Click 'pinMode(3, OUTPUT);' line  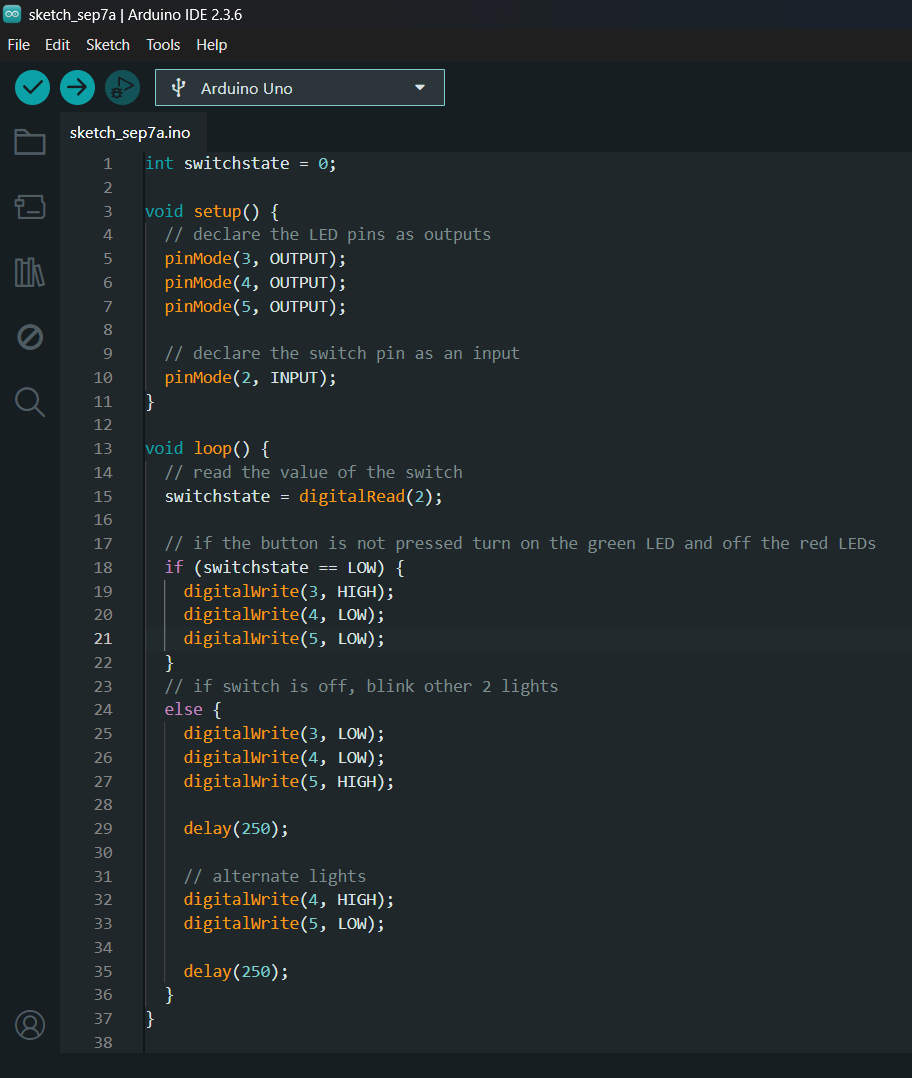point(255,258)
